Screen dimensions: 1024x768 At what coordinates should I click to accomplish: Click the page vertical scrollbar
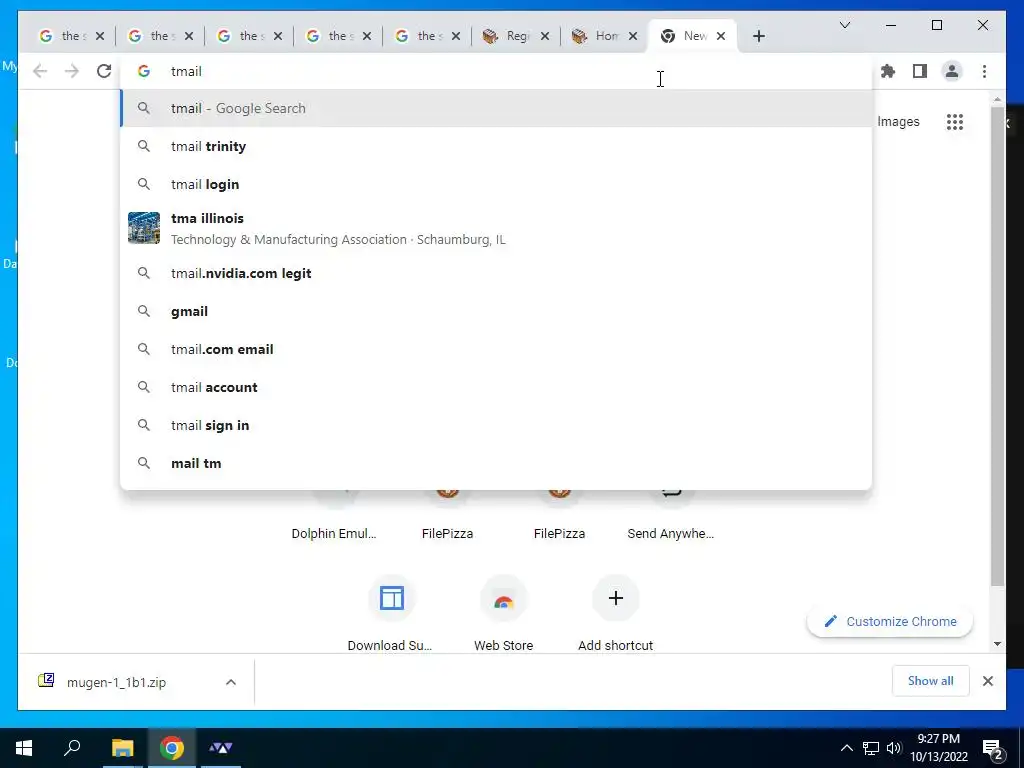[997, 346]
